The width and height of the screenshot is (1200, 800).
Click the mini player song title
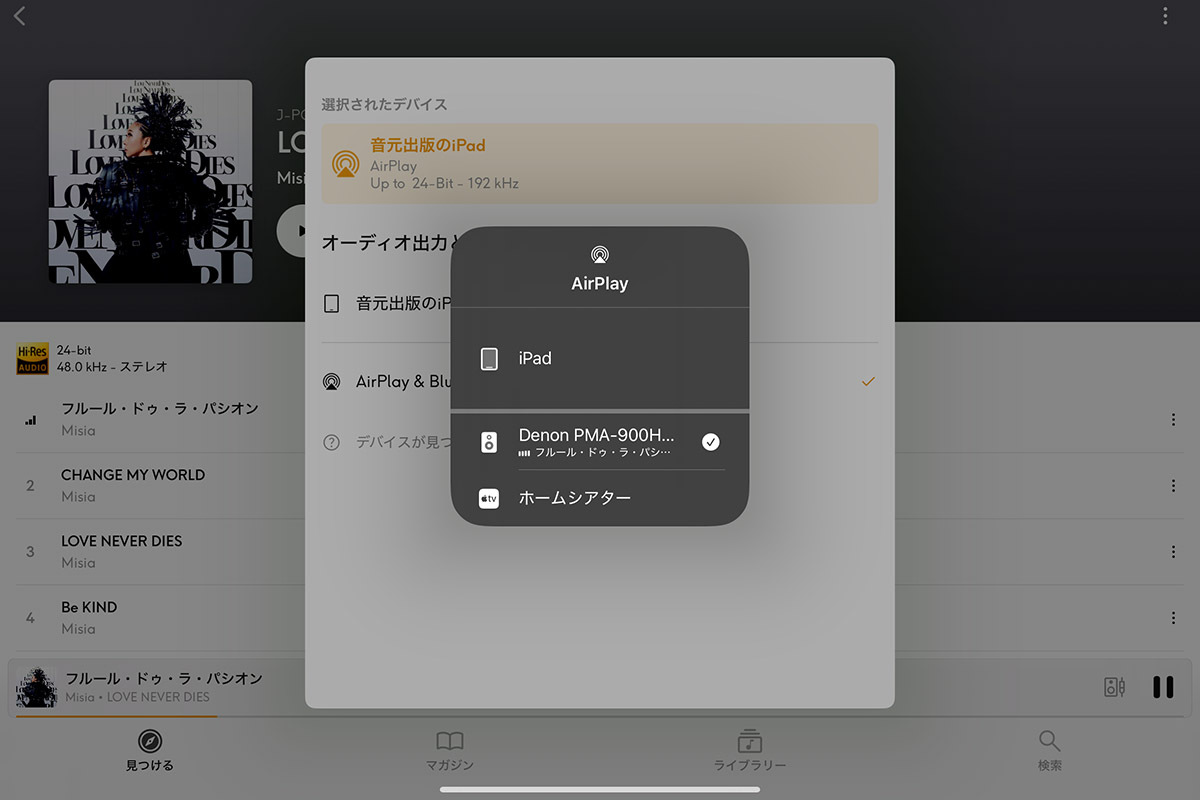tap(164, 679)
